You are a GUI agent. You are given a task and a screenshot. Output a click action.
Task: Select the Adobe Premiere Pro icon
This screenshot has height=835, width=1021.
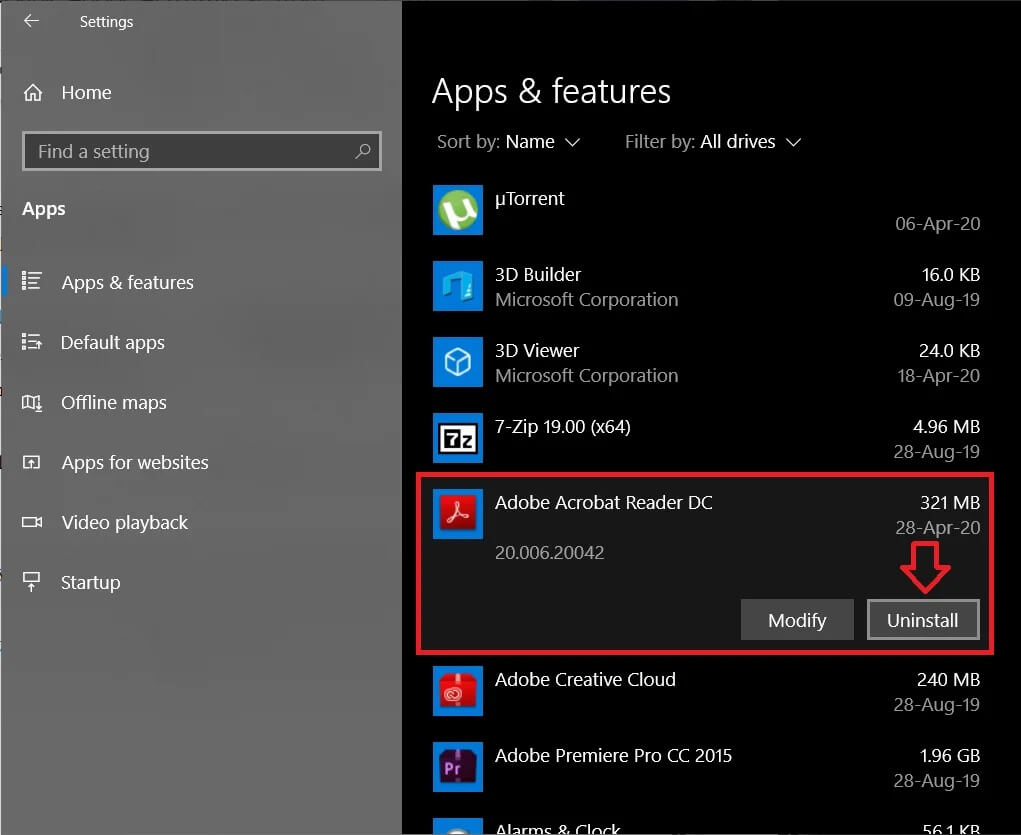tap(458, 767)
